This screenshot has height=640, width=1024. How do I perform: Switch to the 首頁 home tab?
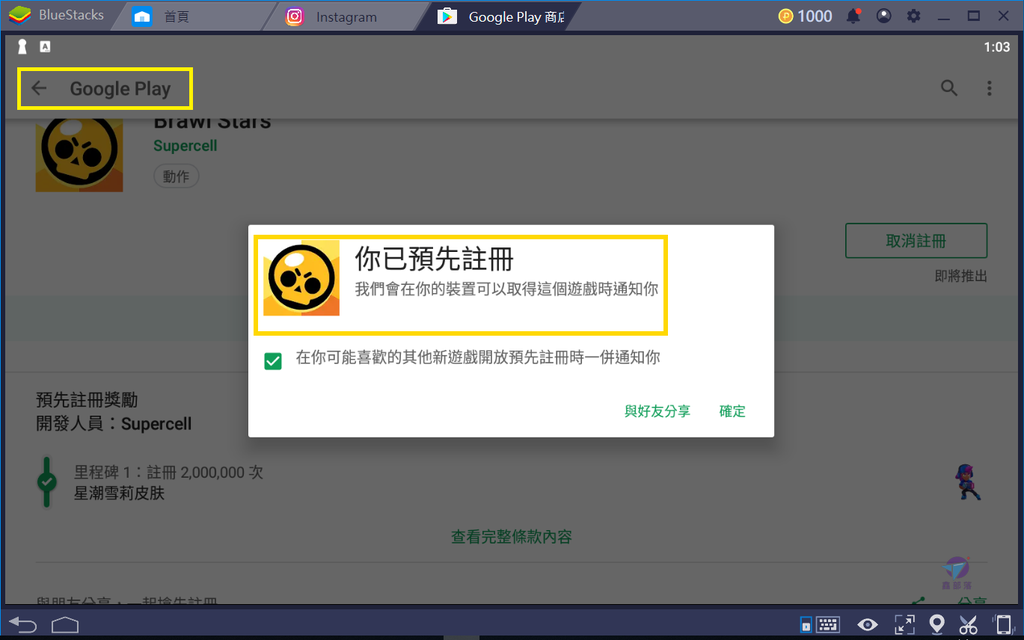[x=161, y=16]
